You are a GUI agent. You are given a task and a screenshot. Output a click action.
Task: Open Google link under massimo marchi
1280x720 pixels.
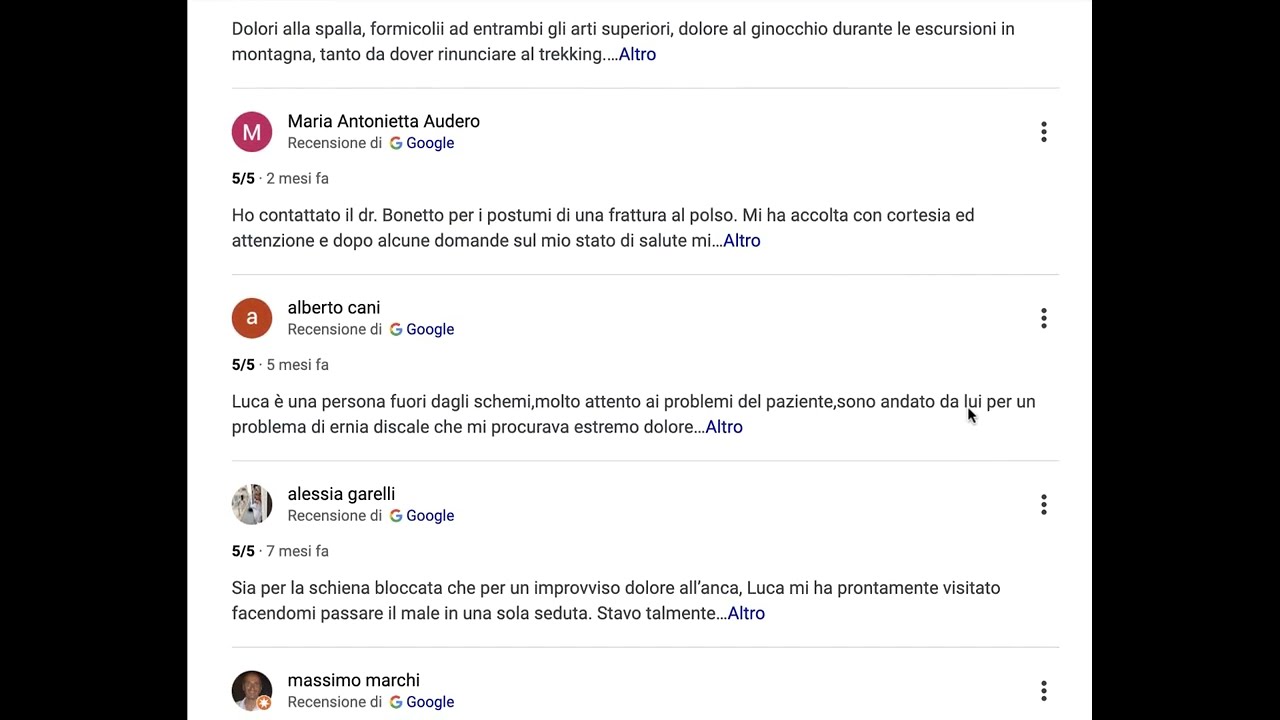(429, 702)
